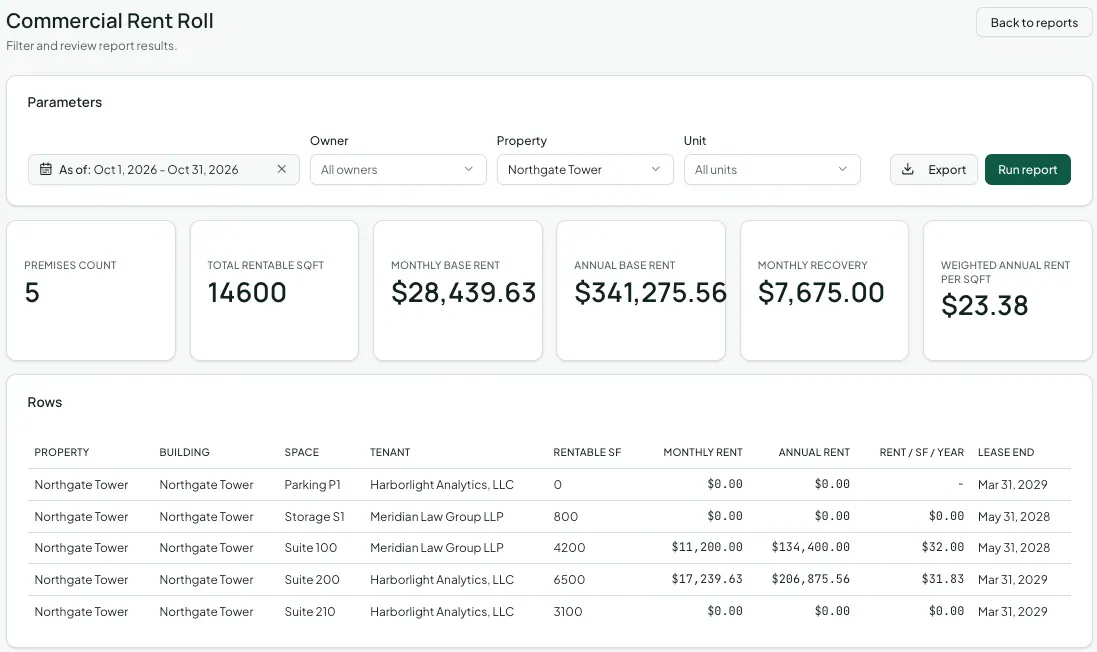1097x652 pixels.
Task: Click the Premises Count card
Action: 91,291
